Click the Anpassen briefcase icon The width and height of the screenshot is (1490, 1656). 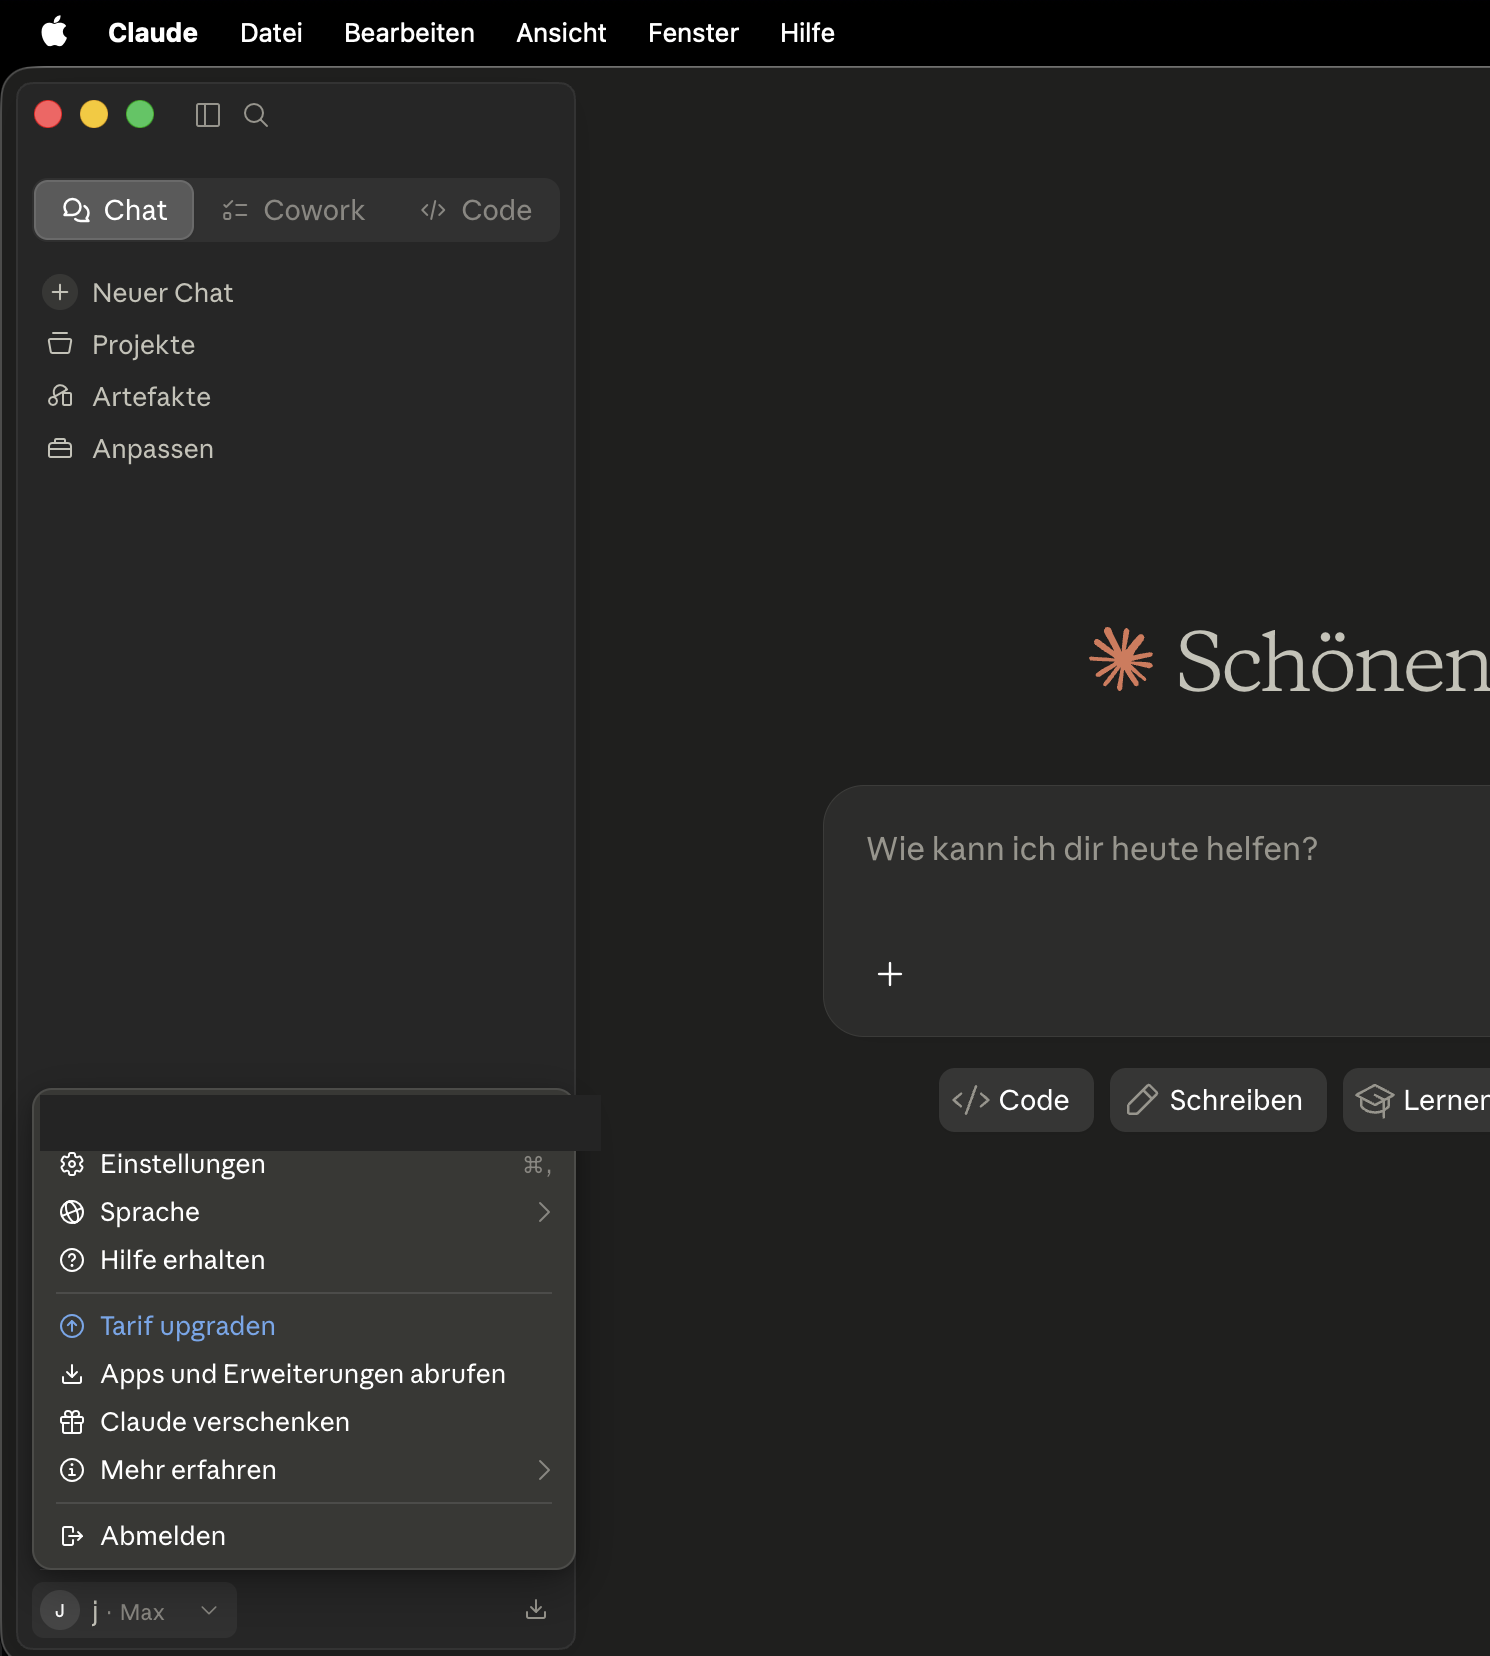click(x=60, y=449)
